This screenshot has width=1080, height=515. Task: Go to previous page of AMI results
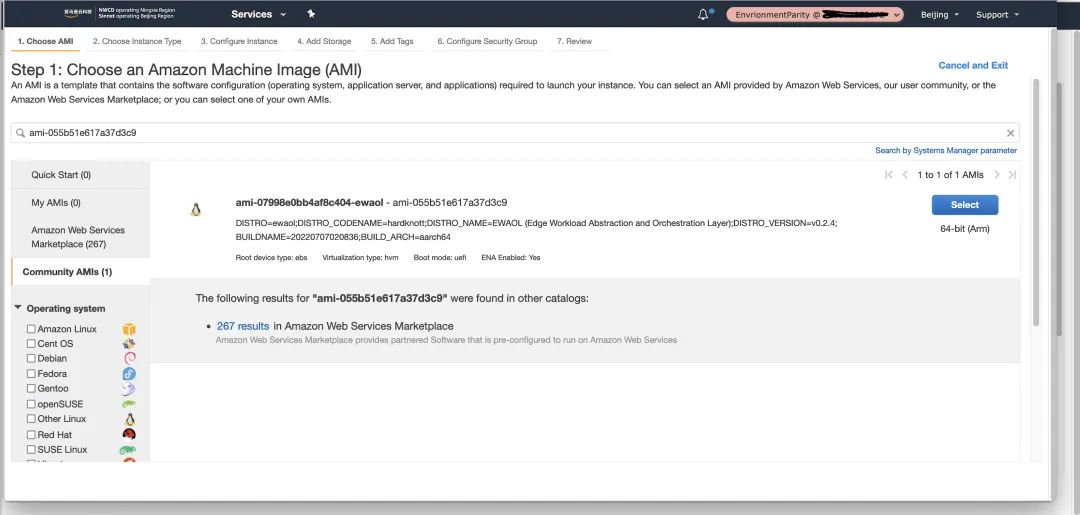(905, 175)
